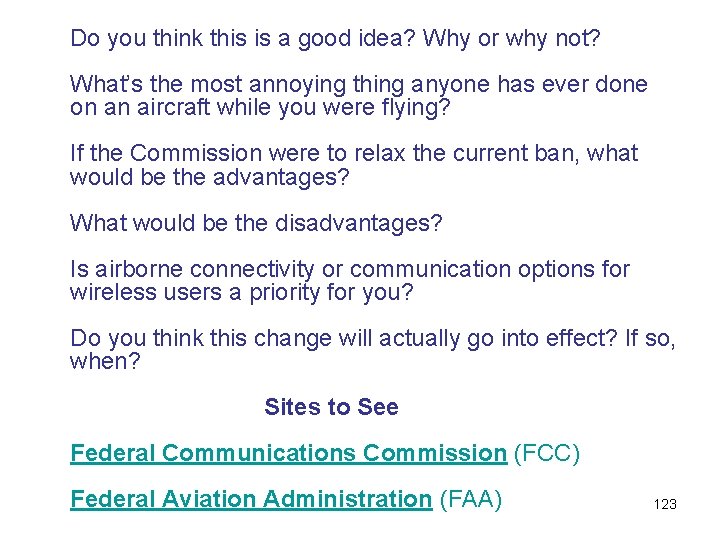Click the (FAA) abbreviation
Viewport: 720px width, 540px height.
tap(470, 499)
